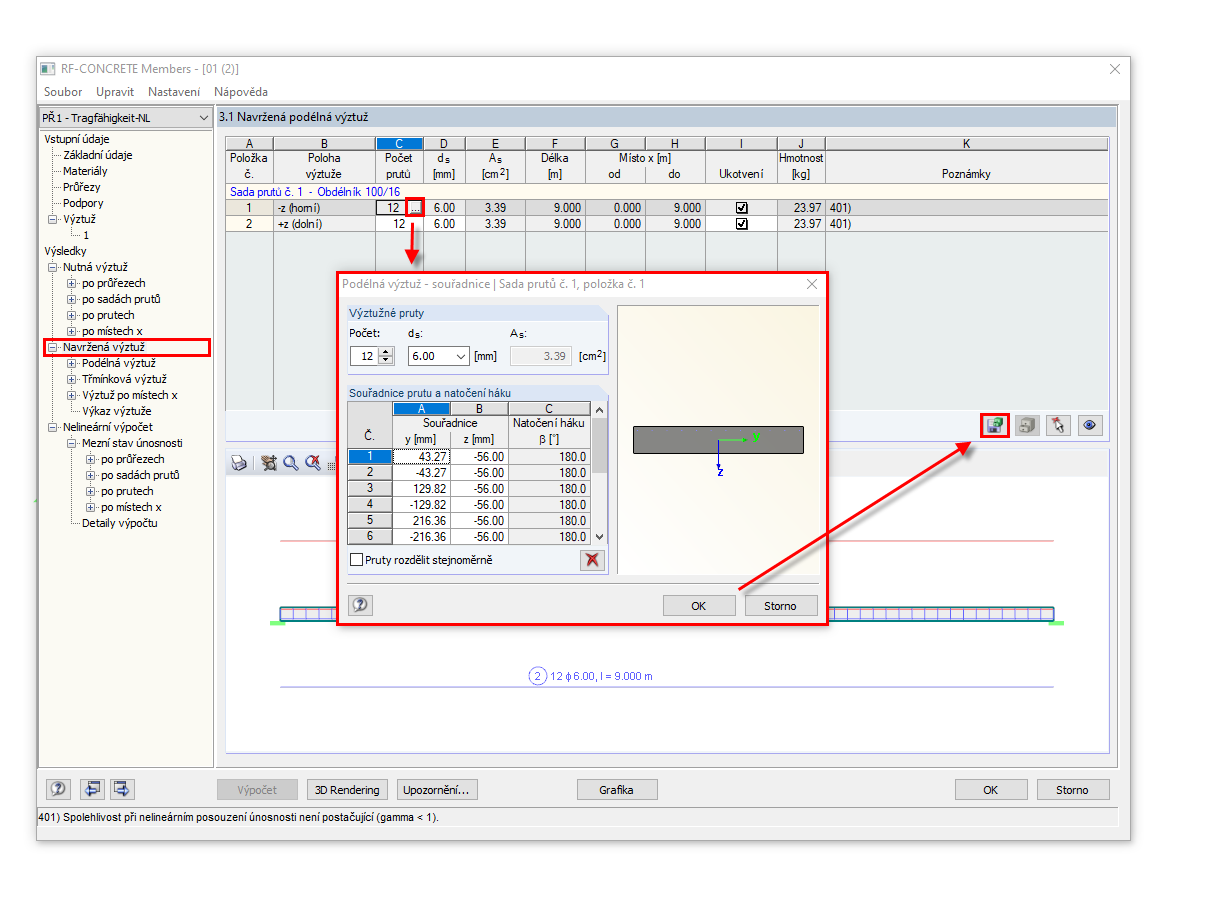This screenshot has height=916, width=1221.
Task: Click the print graphic icon
Action: coord(239,463)
